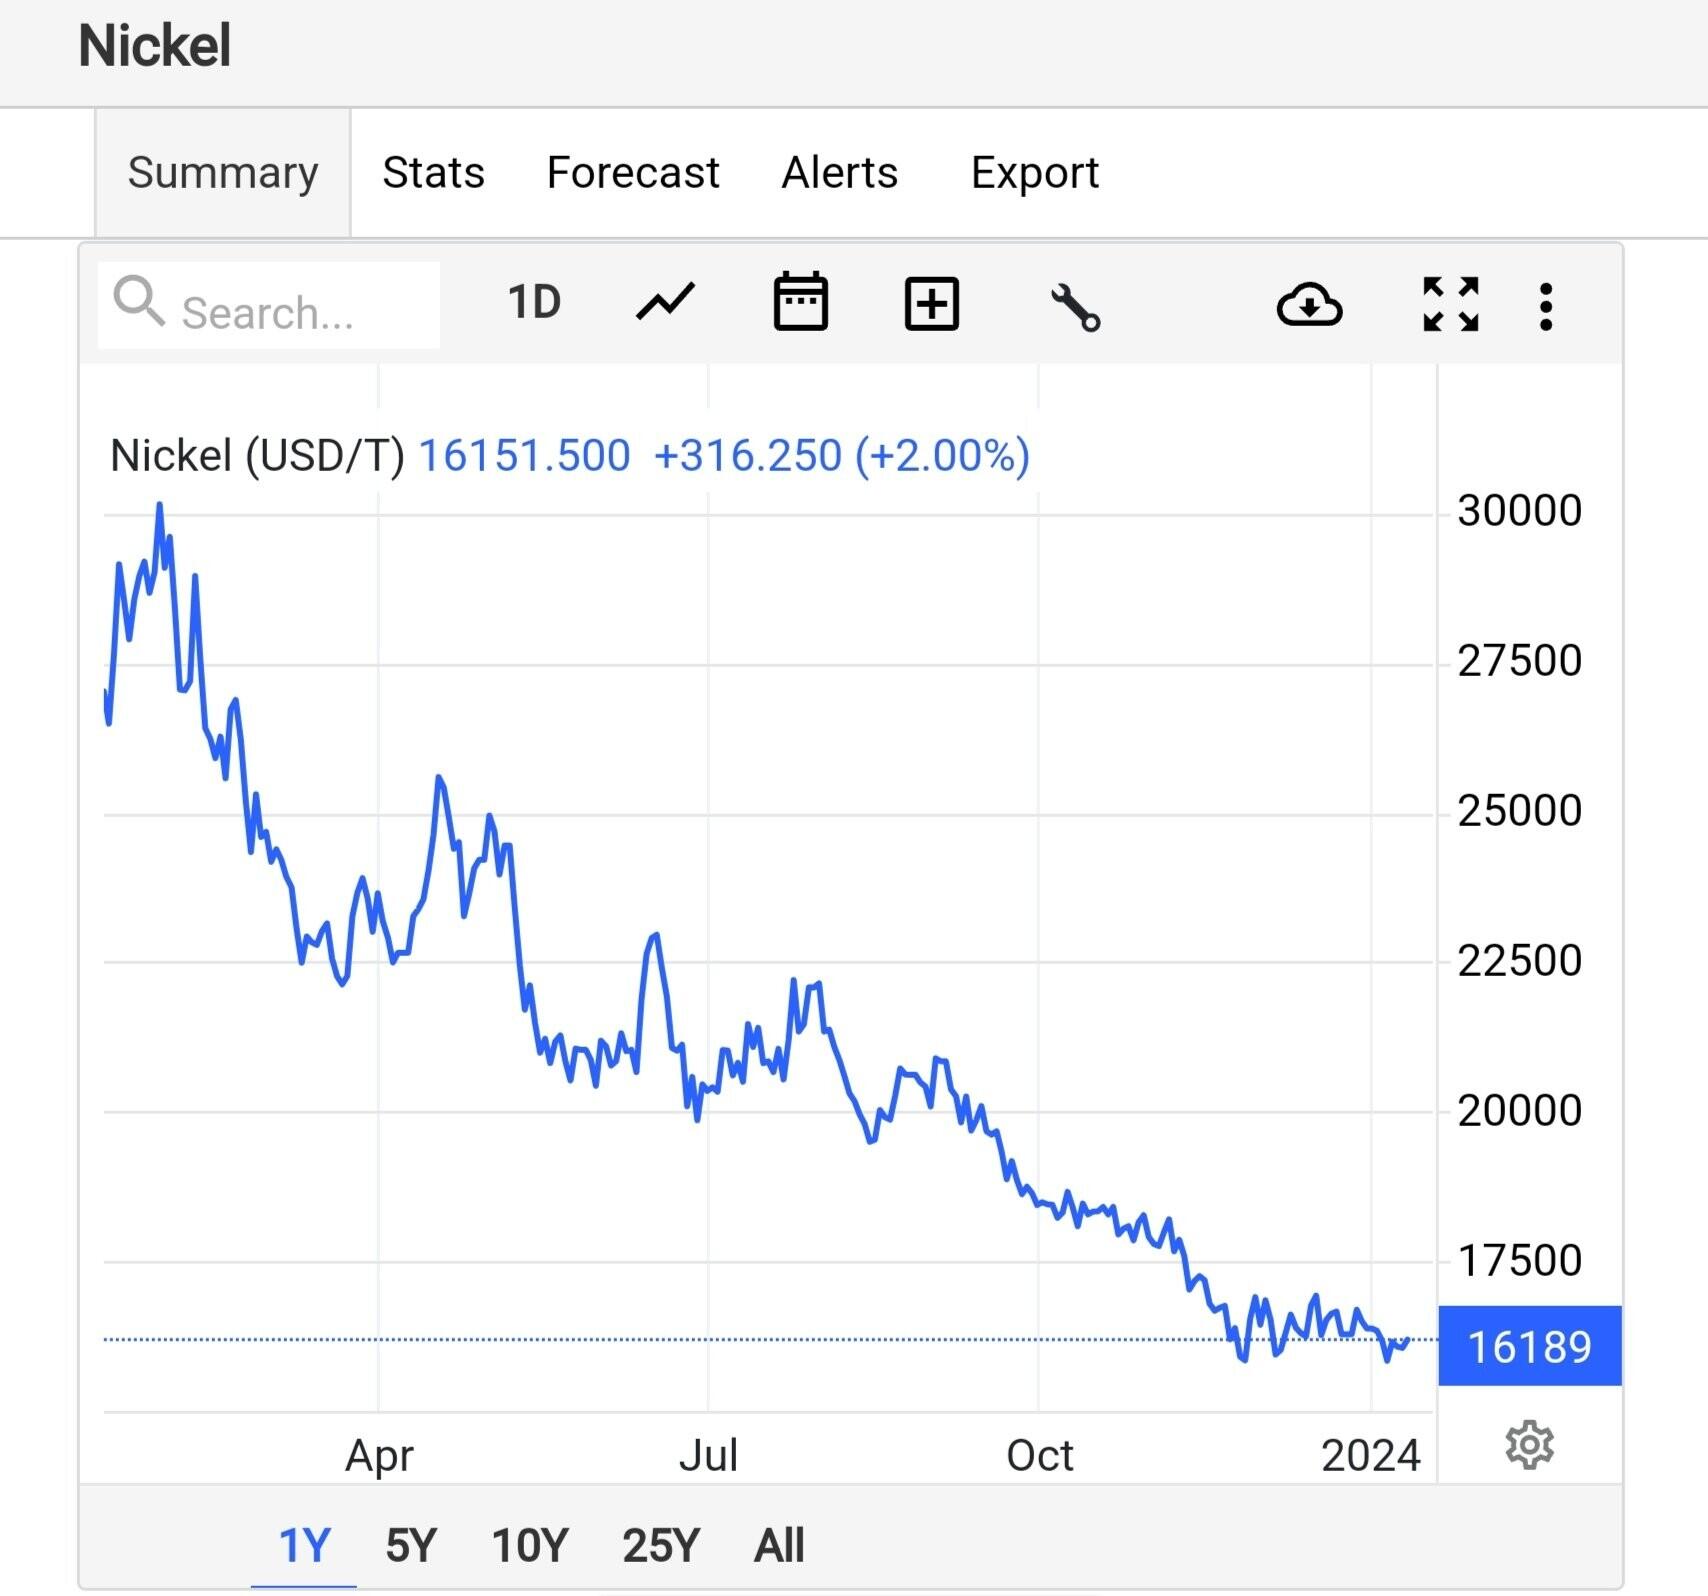Select the Export tab
The image size is (1708, 1596).
[1035, 173]
